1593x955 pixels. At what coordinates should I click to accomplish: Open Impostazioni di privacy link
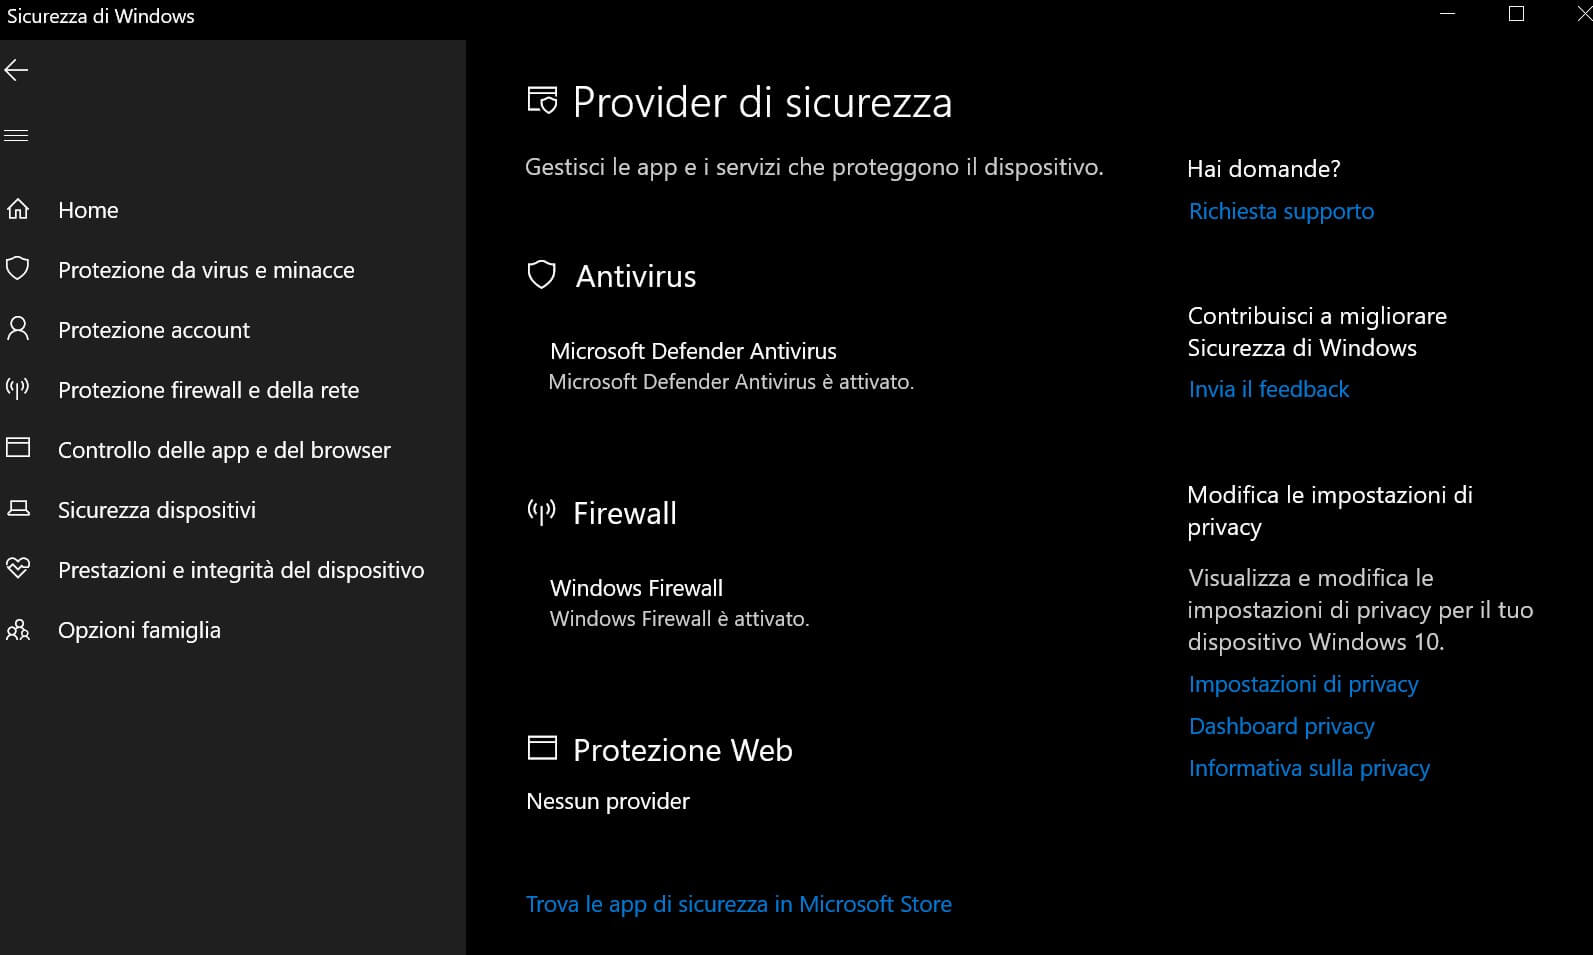pos(1303,684)
